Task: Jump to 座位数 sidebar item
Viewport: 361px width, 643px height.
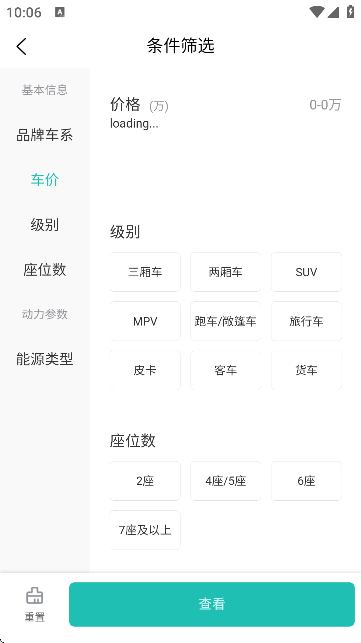Action: click(45, 269)
